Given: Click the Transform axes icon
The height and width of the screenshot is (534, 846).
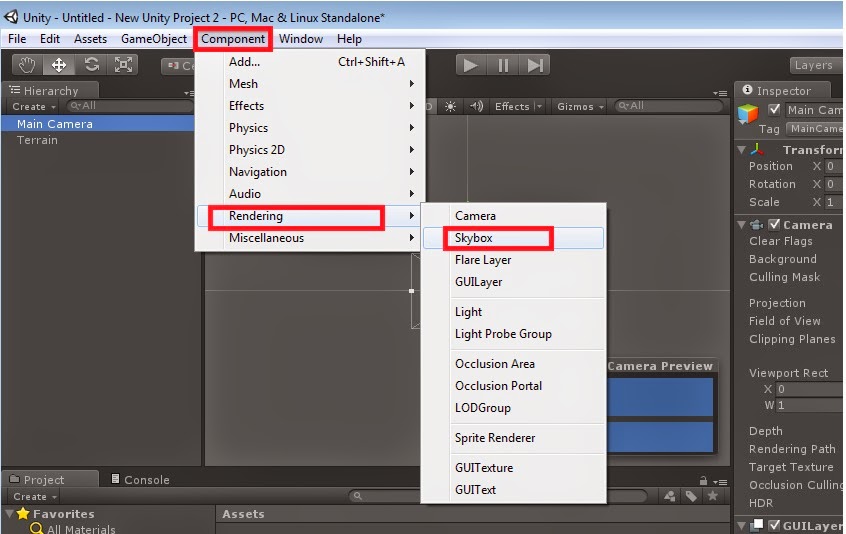Looking at the screenshot, I should pyautogui.click(x=757, y=149).
